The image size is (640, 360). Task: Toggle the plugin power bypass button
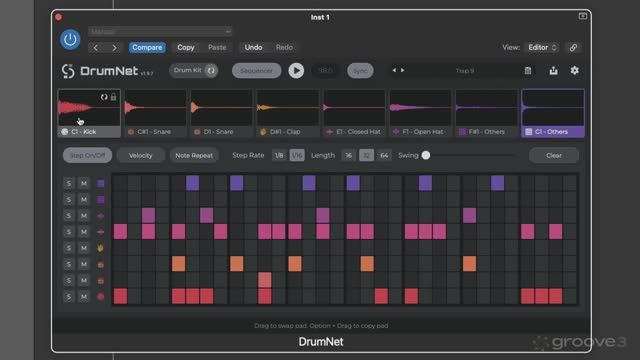(x=70, y=40)
